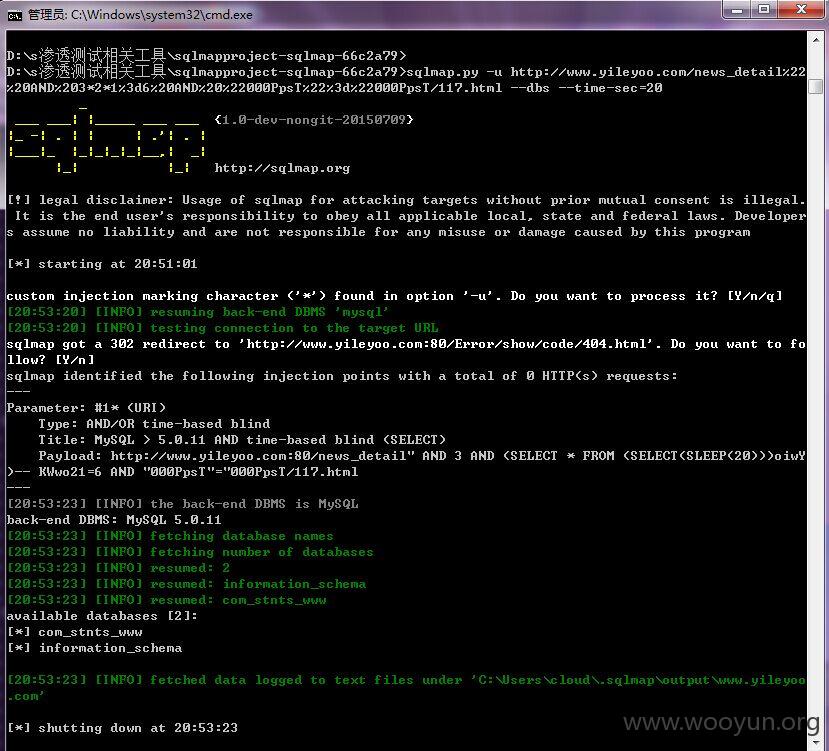Image resolution: width=829 pixels, height=751 pixels.
Task: Click the first 'sqlmapproject-sqlmap-66c2a79>' prompt line
Action: pos(206,56)
